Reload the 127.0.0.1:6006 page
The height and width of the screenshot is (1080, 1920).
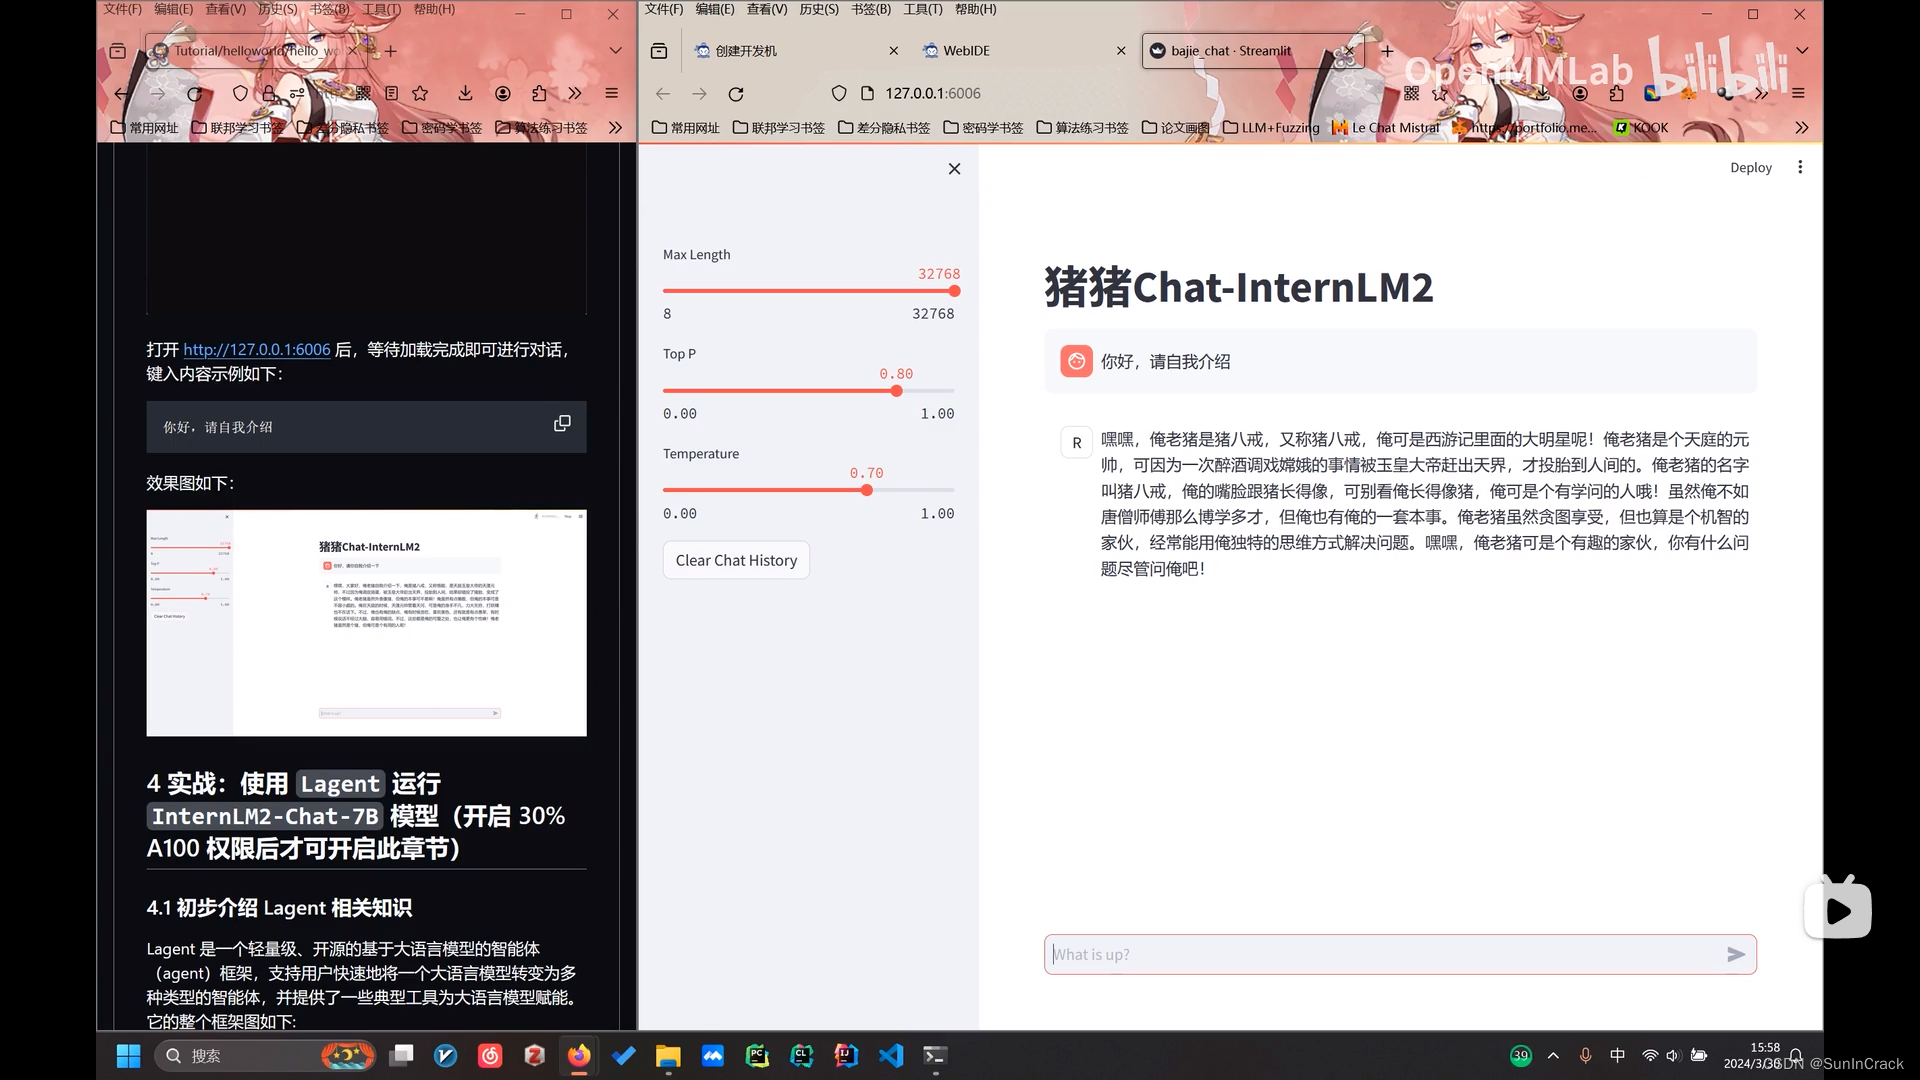[736, 94]
